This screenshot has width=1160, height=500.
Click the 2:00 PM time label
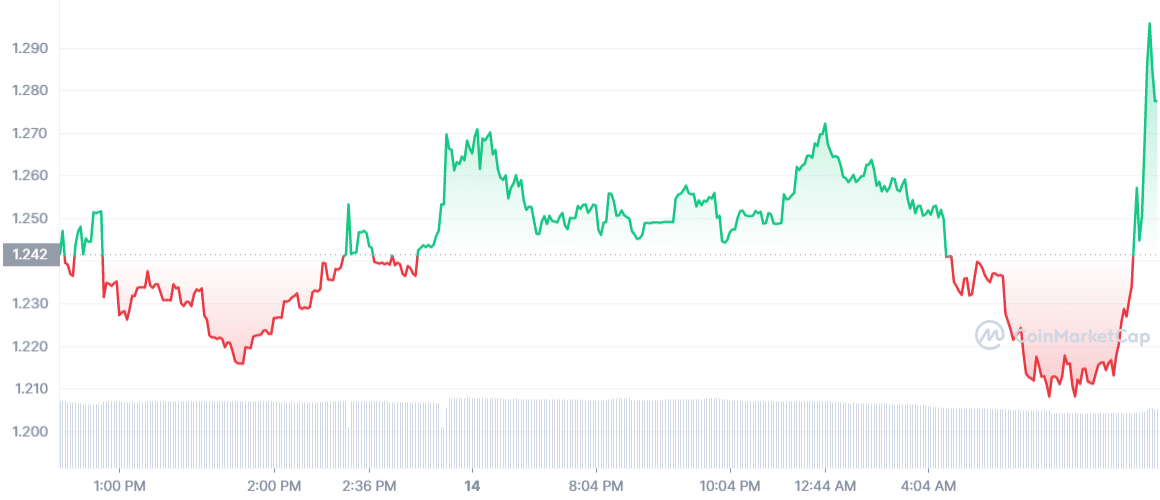274,486
